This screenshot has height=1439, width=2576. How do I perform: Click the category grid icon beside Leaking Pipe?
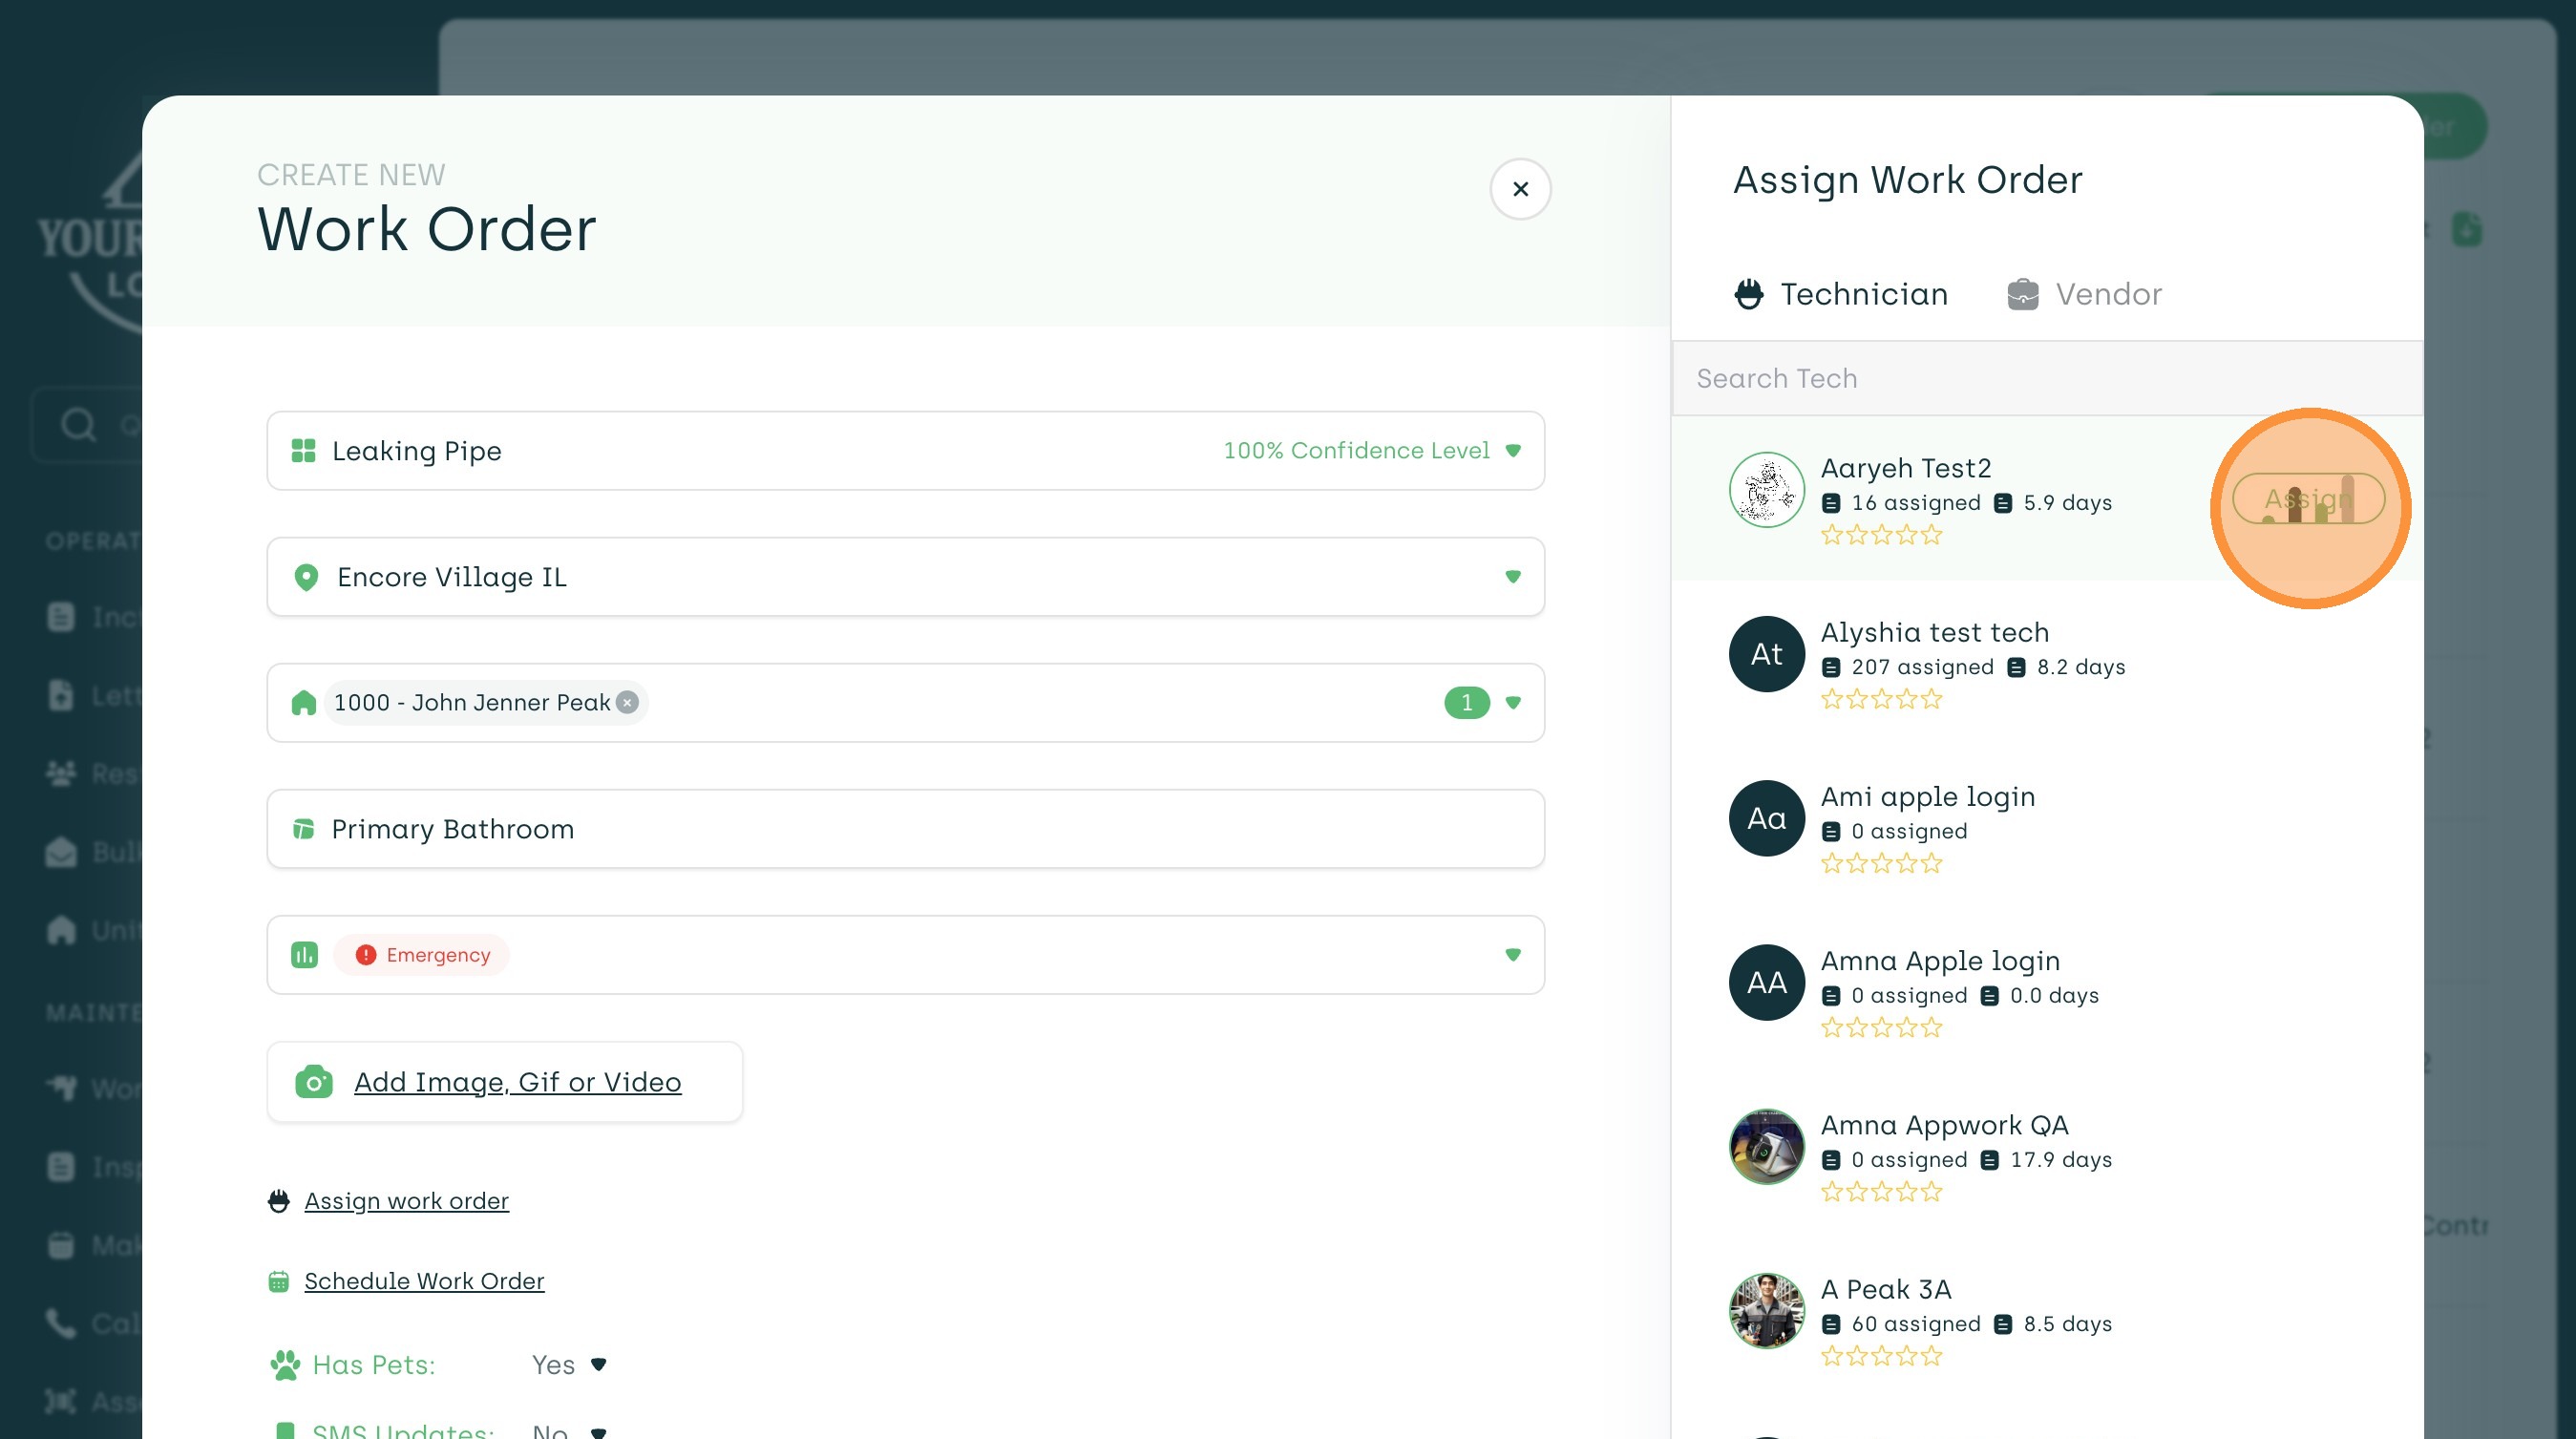[x=303, y=451]
